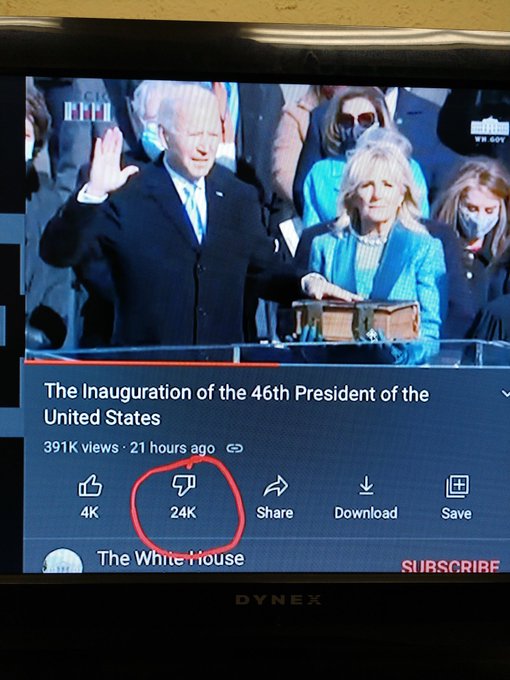Open The White House channel name link
This screenshot has height=680, width=510.
pos(171,558)
